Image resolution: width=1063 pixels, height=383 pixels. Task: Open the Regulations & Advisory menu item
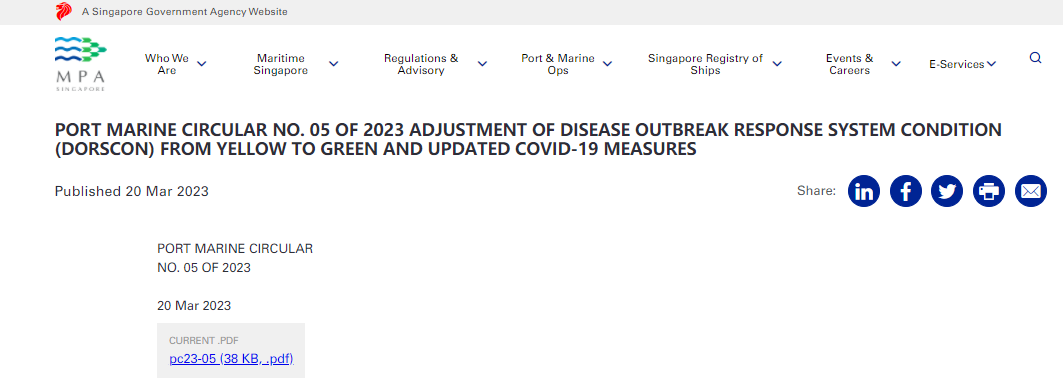click(421, 64)
